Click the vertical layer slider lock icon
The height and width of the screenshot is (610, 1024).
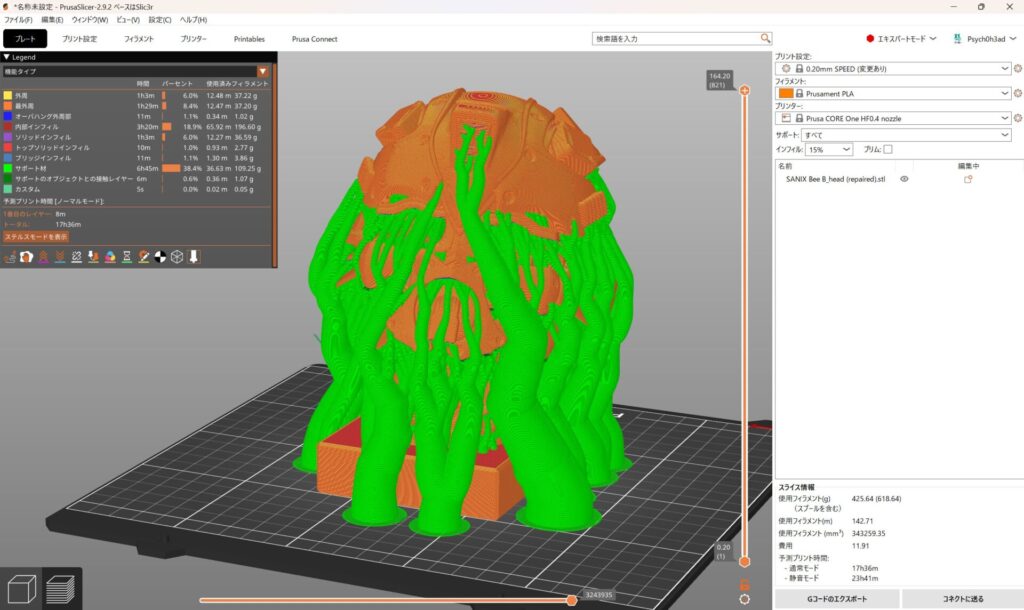pyautogui.click(x=744, y=584)
